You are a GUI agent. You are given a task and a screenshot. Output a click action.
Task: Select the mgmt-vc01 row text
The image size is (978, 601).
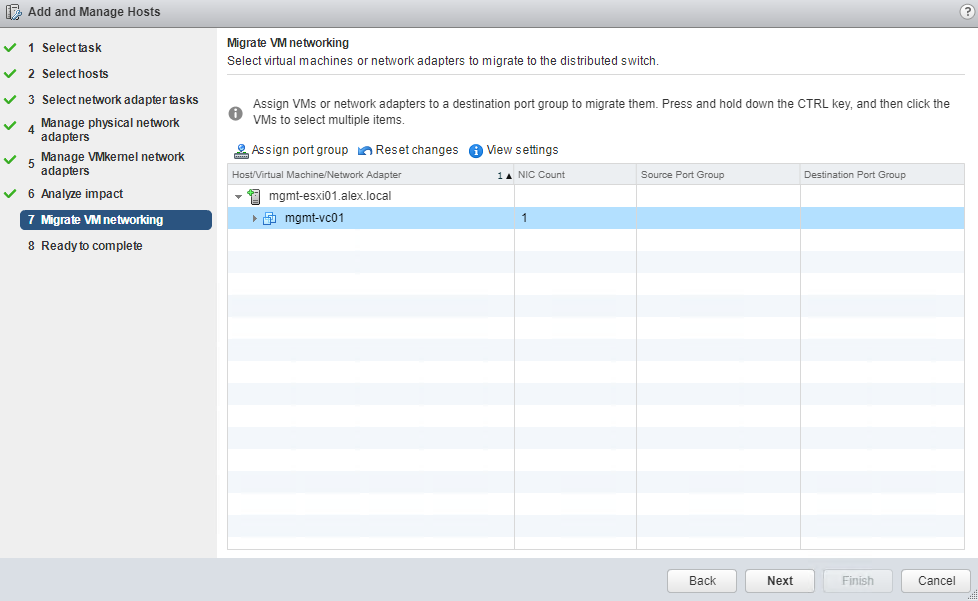point(314,218)
